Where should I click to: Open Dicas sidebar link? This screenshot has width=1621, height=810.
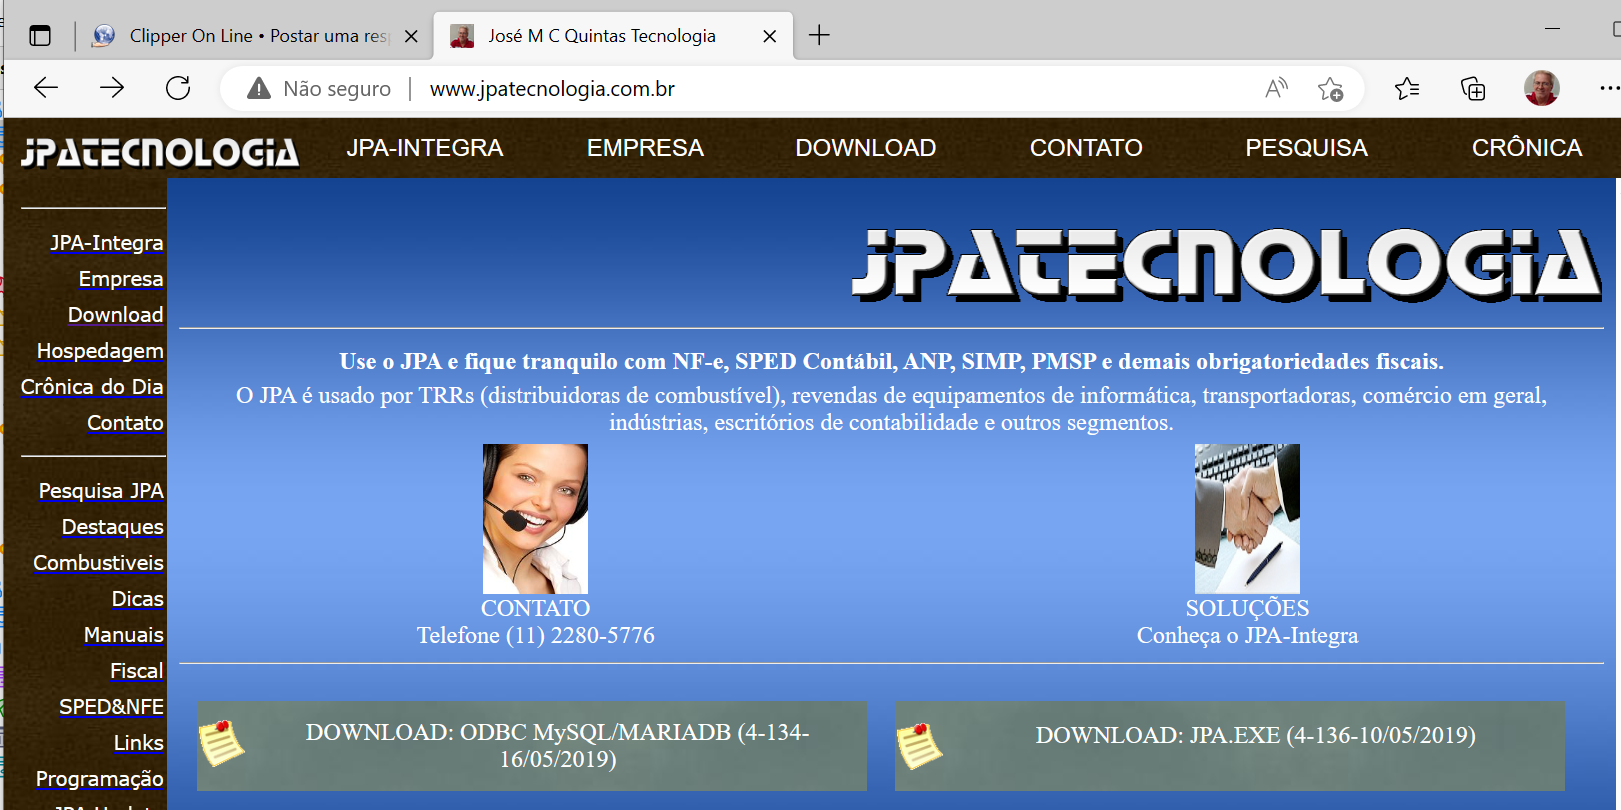pos(138,599)
